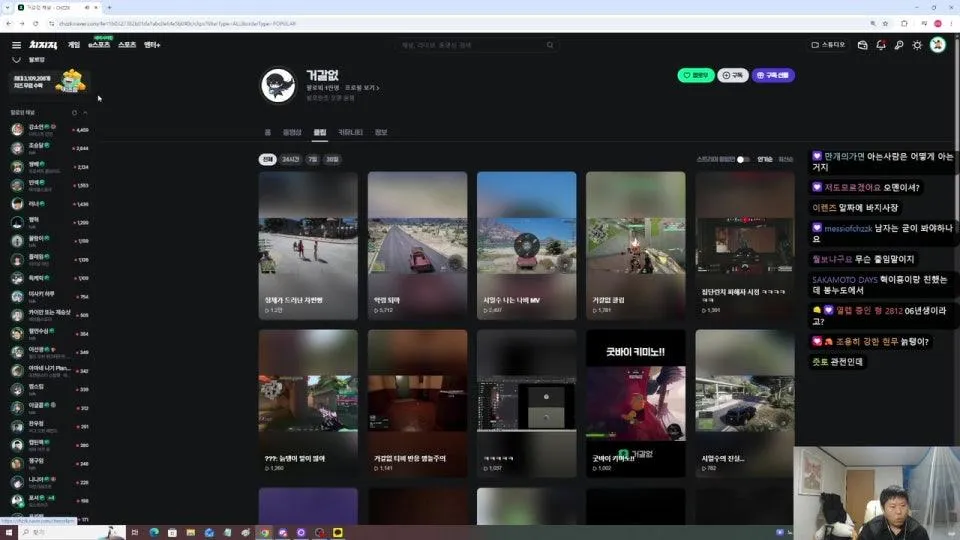Open a new browser tab
Screen dimensions: 960x540
coord(109,7)
